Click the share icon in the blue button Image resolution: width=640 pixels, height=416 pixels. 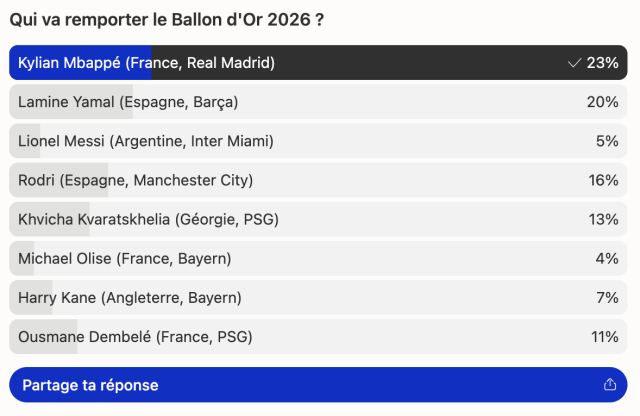(x=610, y=384)
